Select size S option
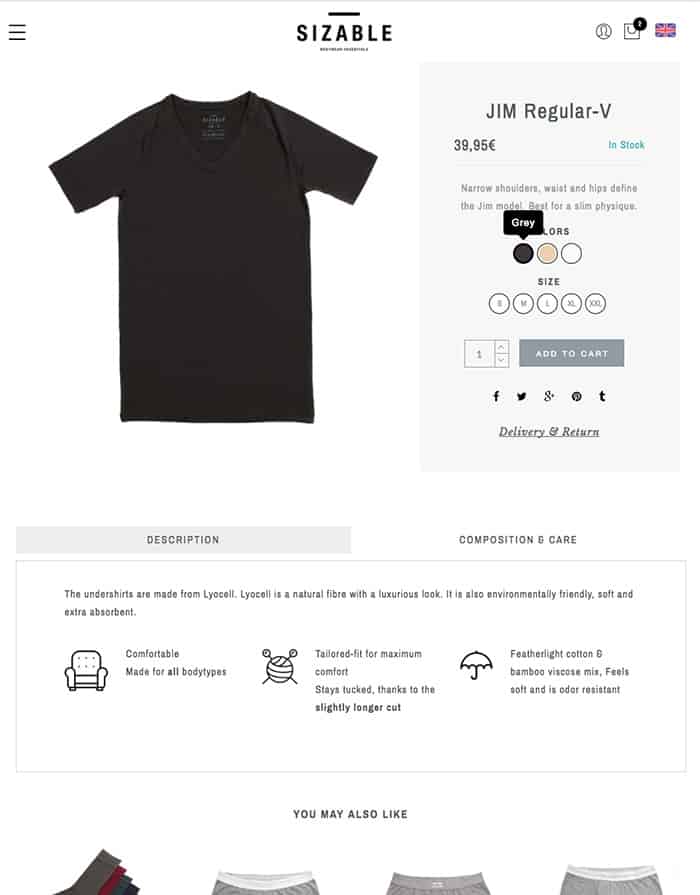700x895 pixels. click(500, 304)
